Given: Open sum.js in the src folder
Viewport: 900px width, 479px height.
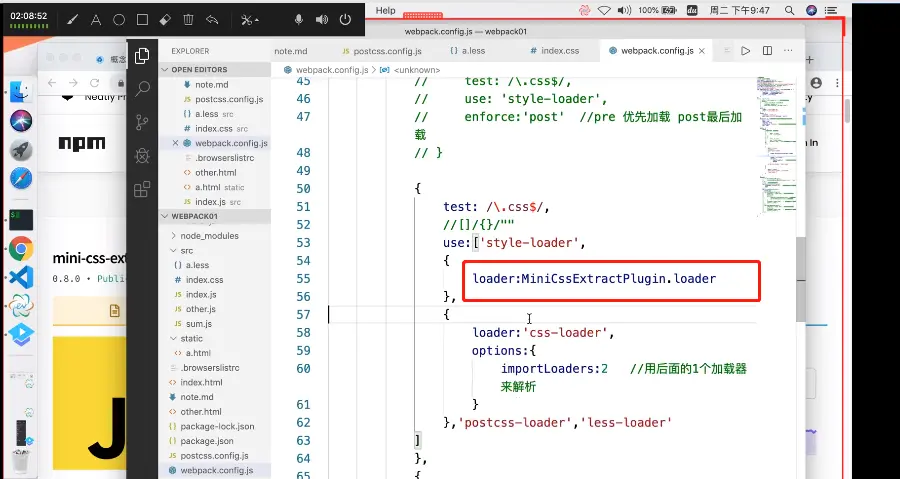Looking at the screenshot, I should click(x=199, y=324).
